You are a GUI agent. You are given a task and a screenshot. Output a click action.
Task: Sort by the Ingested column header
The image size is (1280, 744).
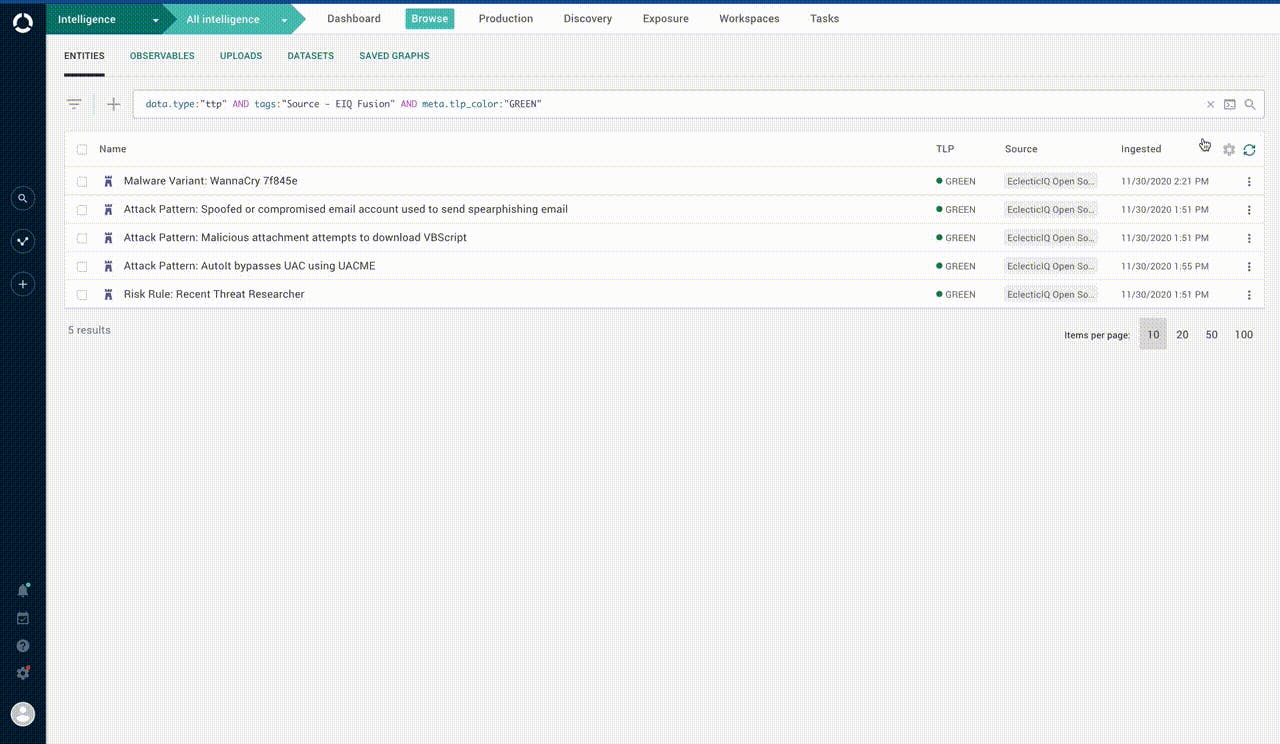tap(1141, 149)
